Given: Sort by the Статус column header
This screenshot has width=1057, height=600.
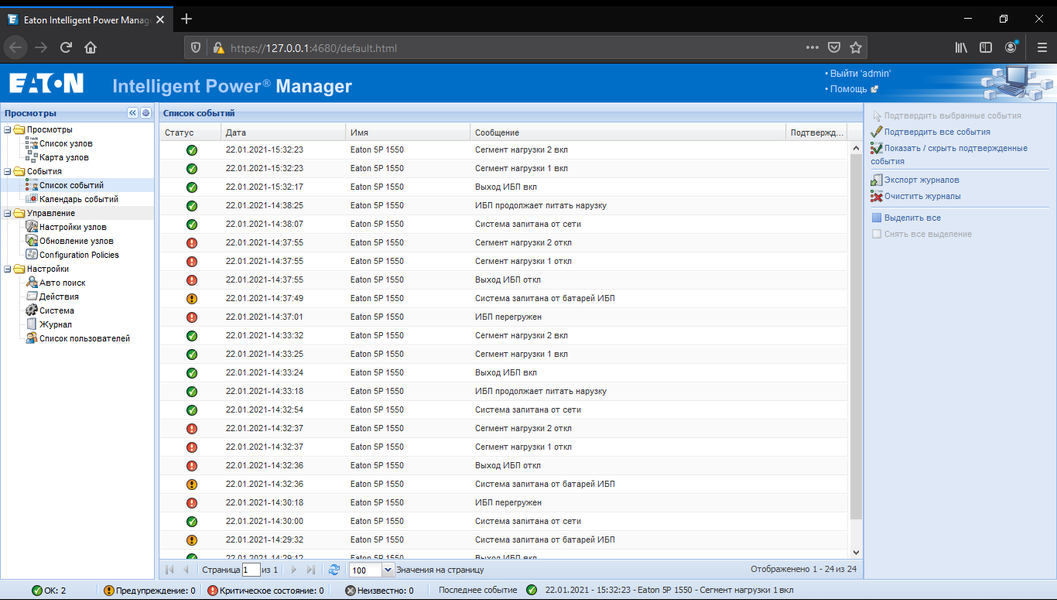Looking at the screenshot, I should [x=191, y=133].
